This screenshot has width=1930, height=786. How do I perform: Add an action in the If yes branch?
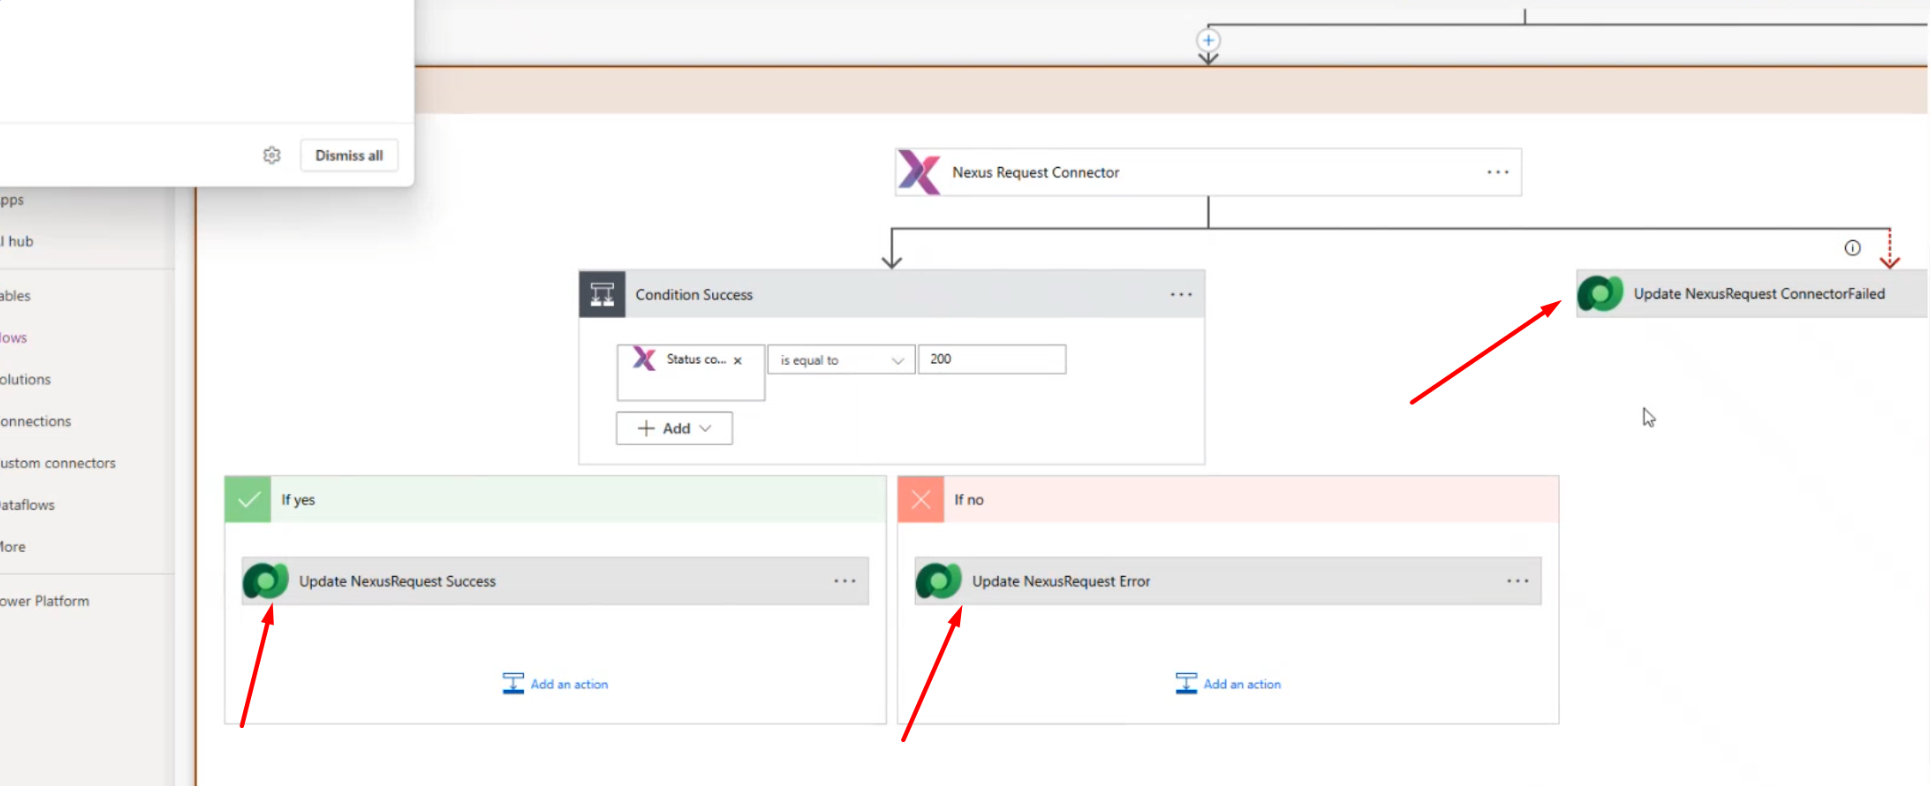555,684
